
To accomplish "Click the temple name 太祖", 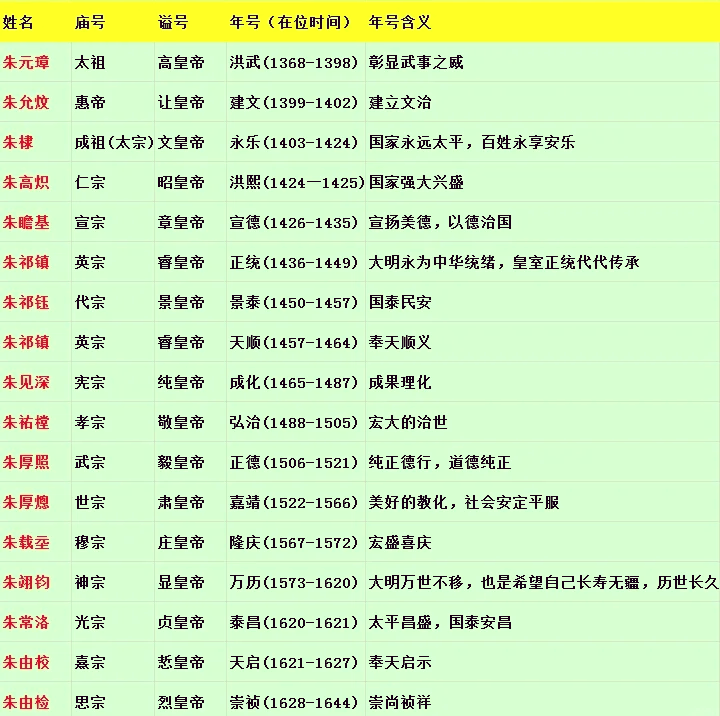I will pos(90,62).
